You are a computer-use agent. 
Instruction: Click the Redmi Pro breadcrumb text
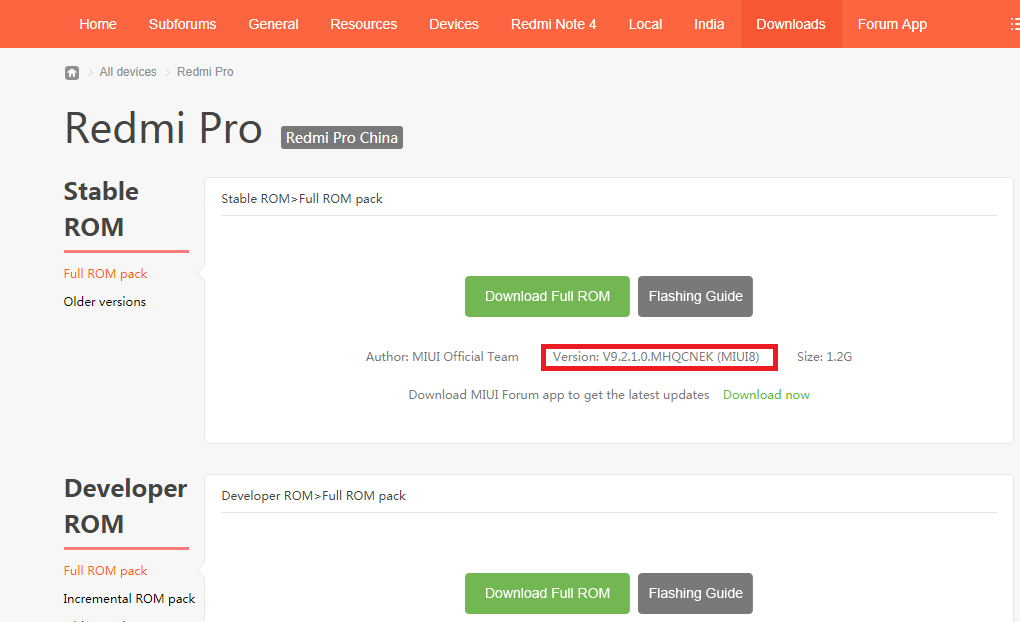point(205,72)
